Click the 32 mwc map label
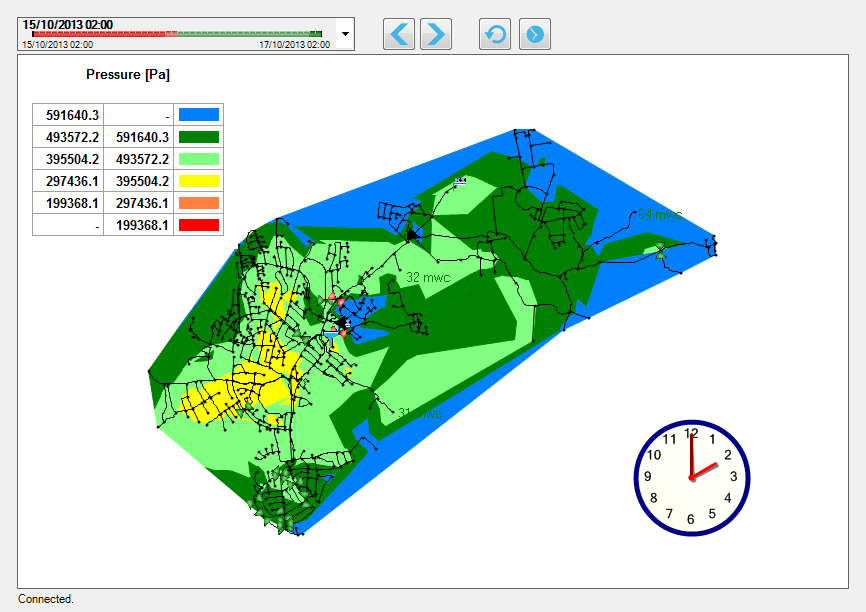The height and width of the screenshot is (612, 866). (x=427, y=277)
